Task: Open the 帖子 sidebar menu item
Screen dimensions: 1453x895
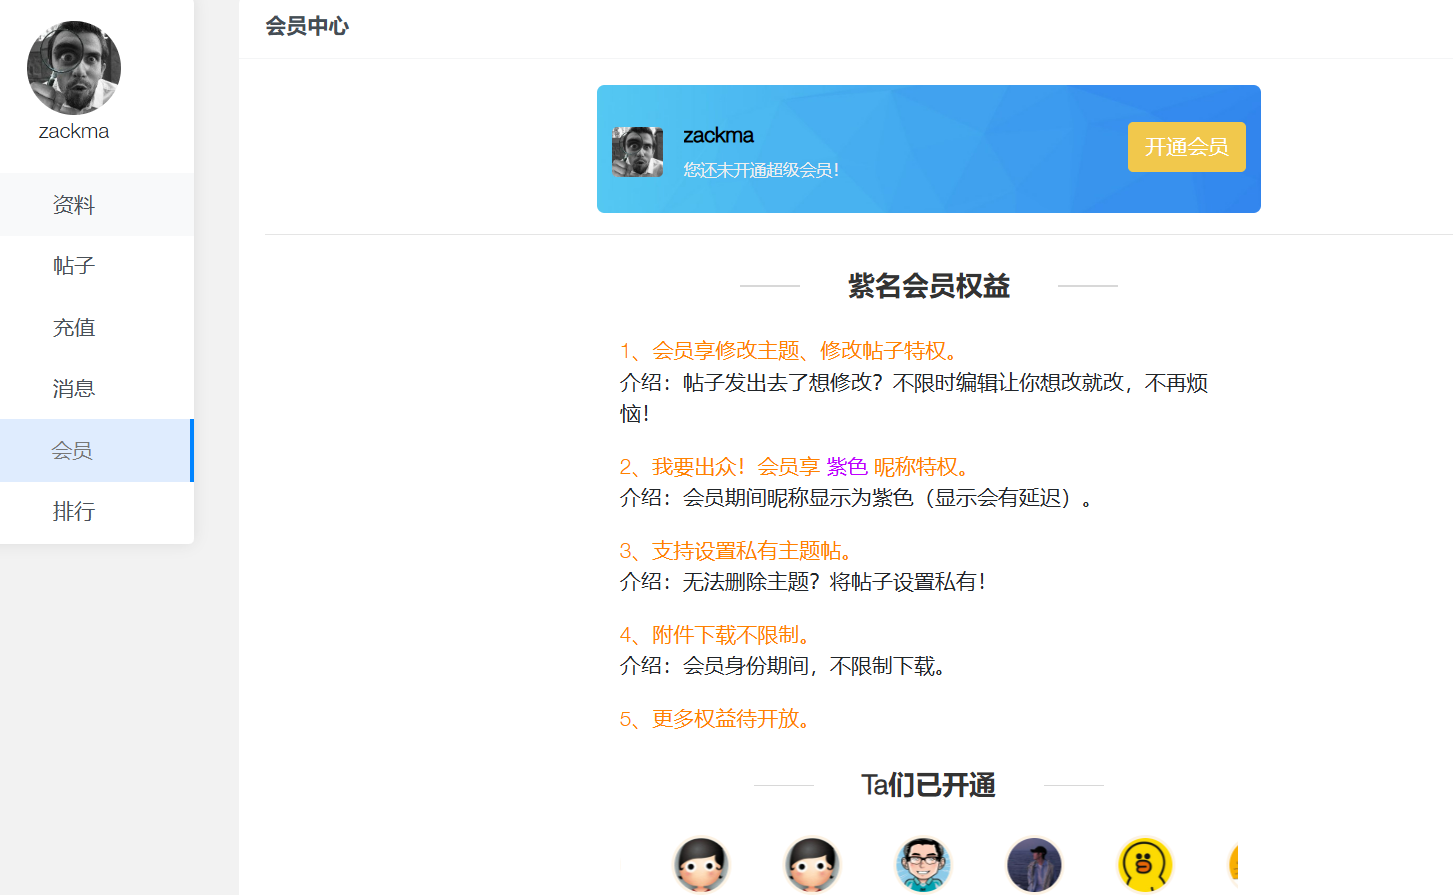Action: [97, 266]
